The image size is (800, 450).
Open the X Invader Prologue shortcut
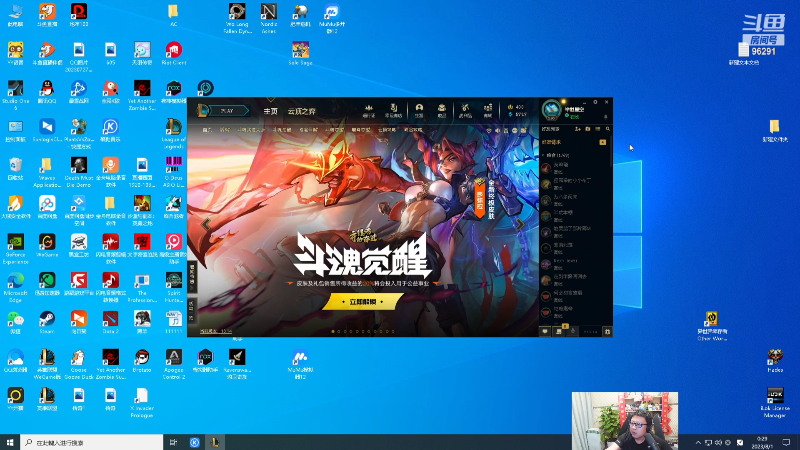[x=142, y=403]
